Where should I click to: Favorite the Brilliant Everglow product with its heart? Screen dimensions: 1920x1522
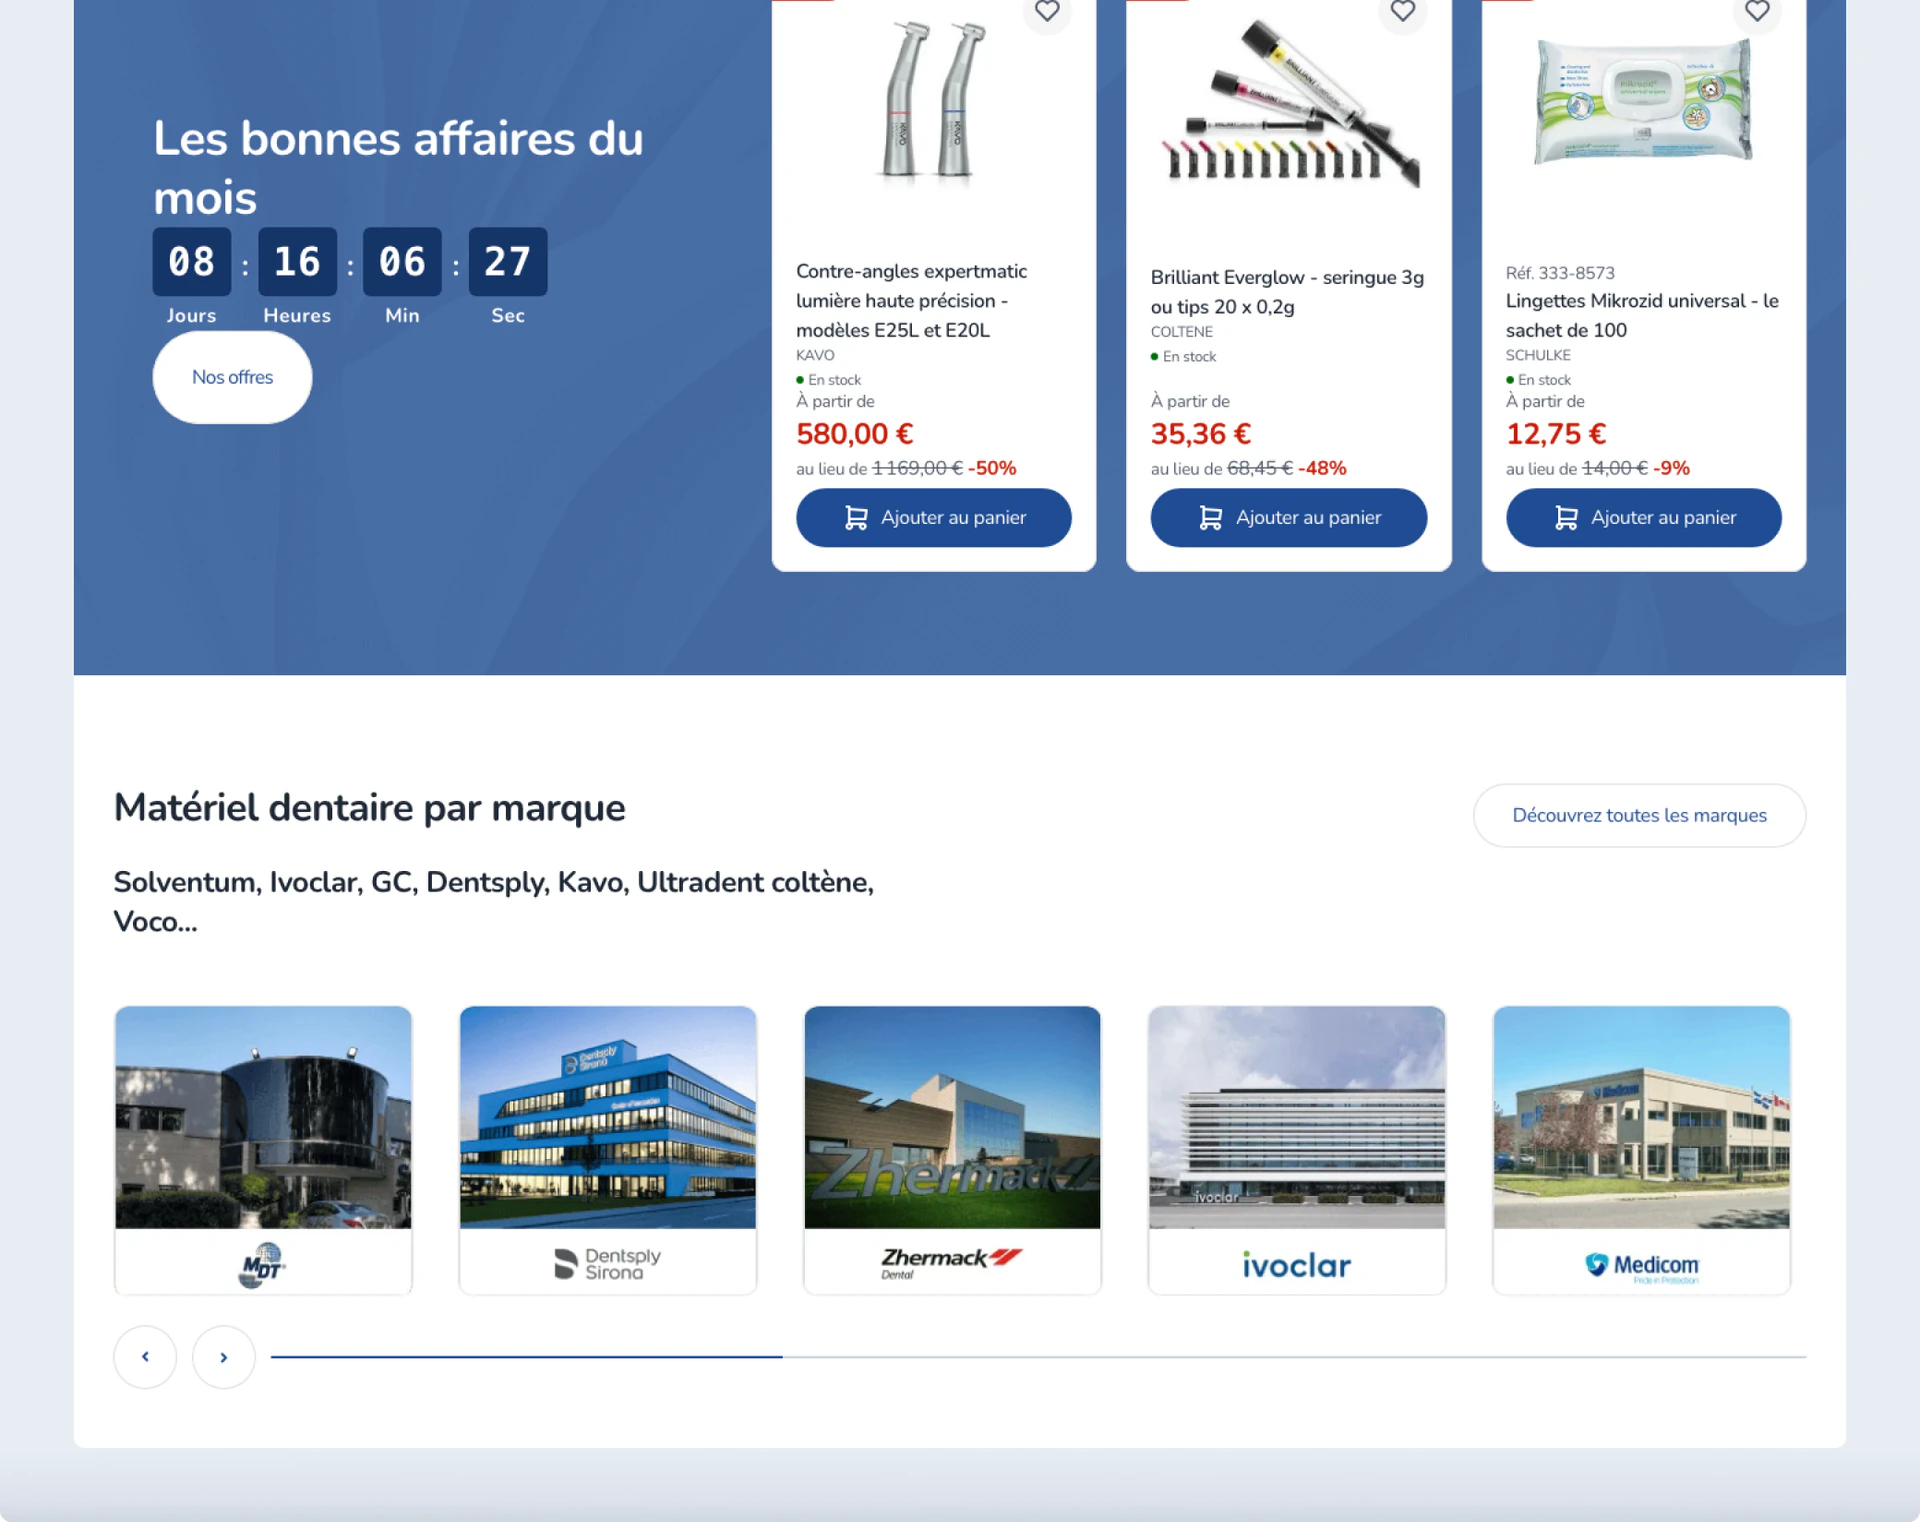click(x=1402, y=11)
